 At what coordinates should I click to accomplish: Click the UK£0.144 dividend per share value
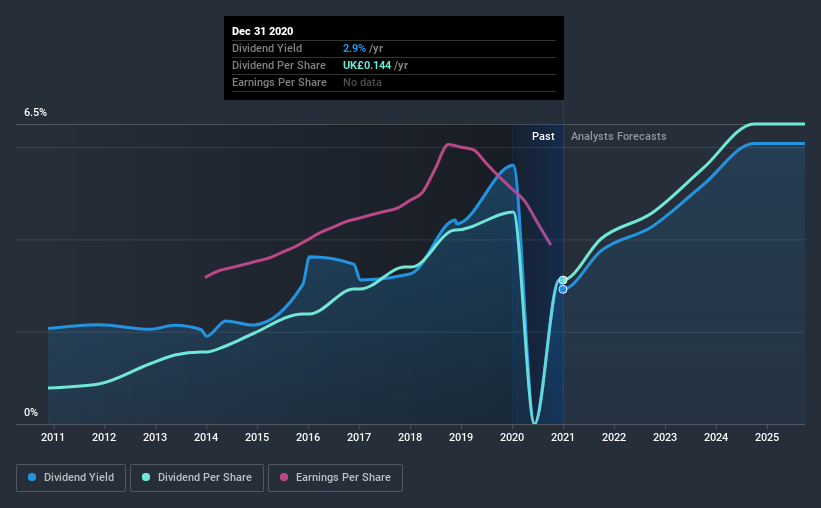(x=367, y=65)
